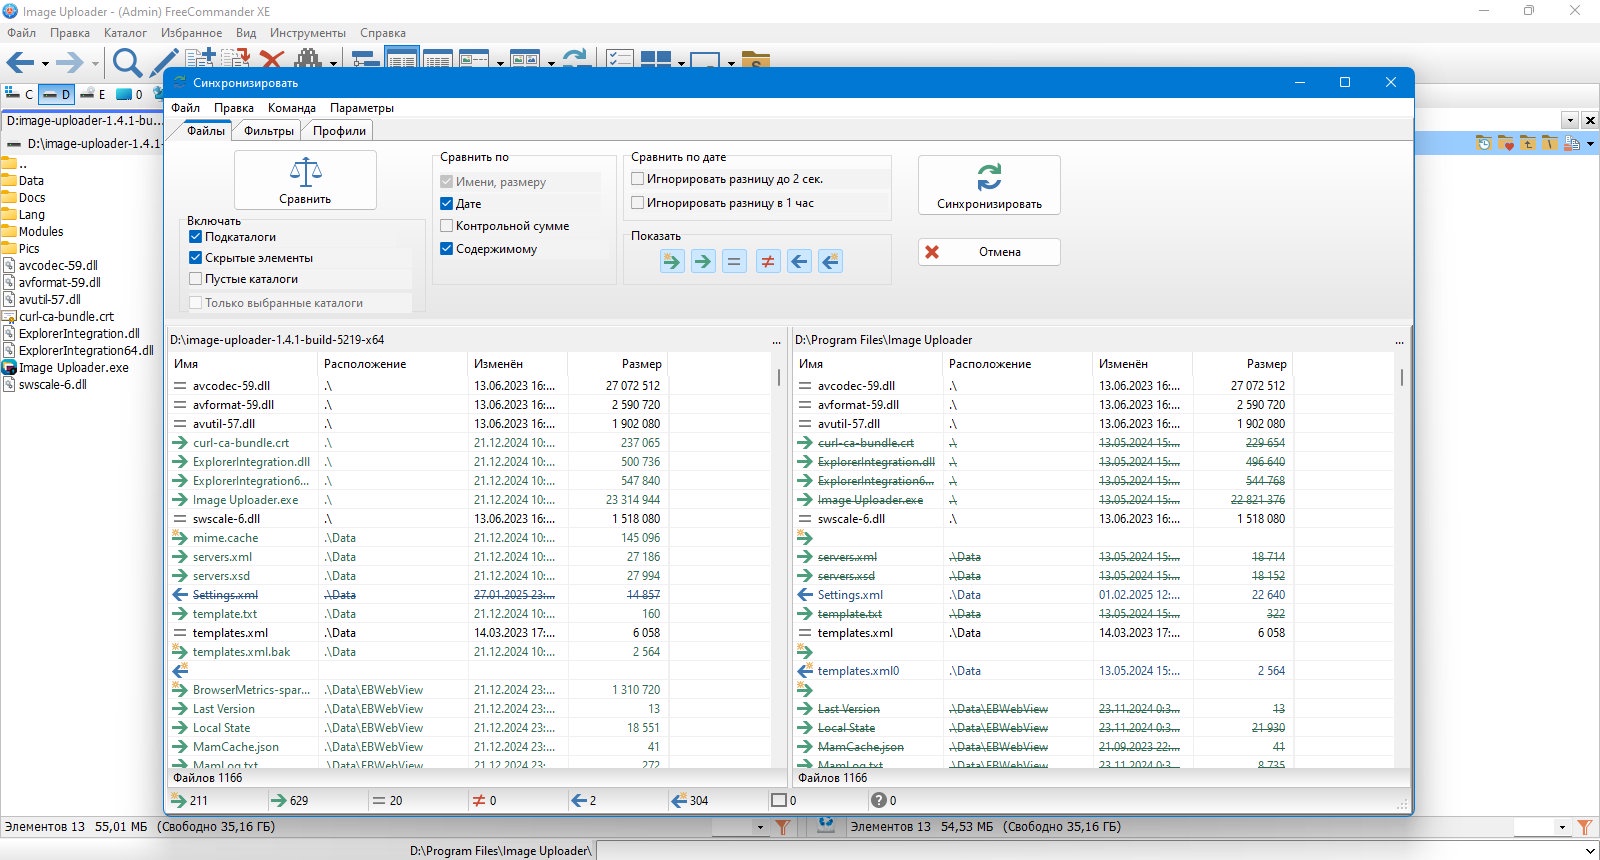Switch to the Фильтры tab

(x=269, y=131)
